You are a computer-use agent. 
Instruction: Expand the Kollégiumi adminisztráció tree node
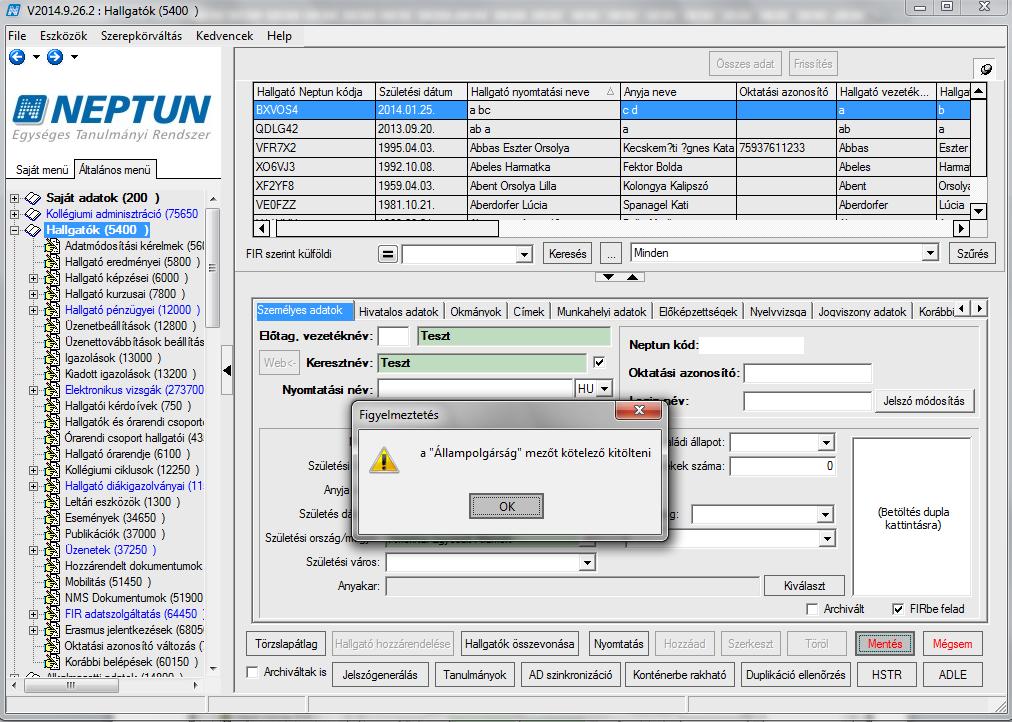point(15,214)
